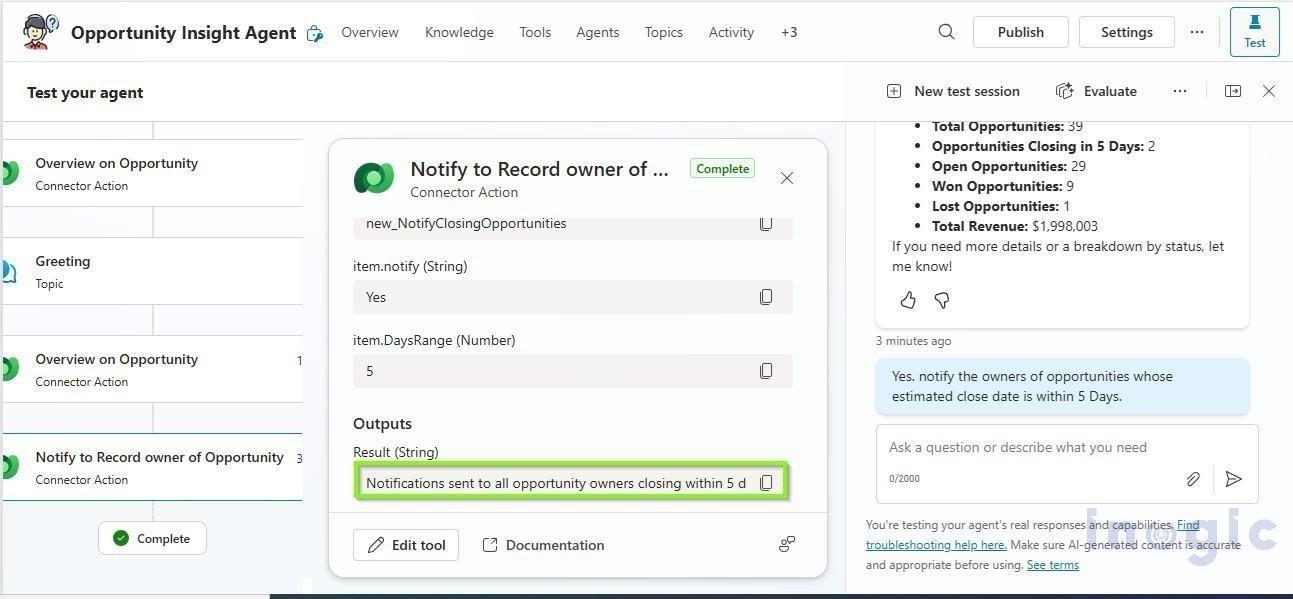Viewport: 1293px width, 599px height.
Task: Toggle the test panel to a new window
Action: (x=1232, y=90)
